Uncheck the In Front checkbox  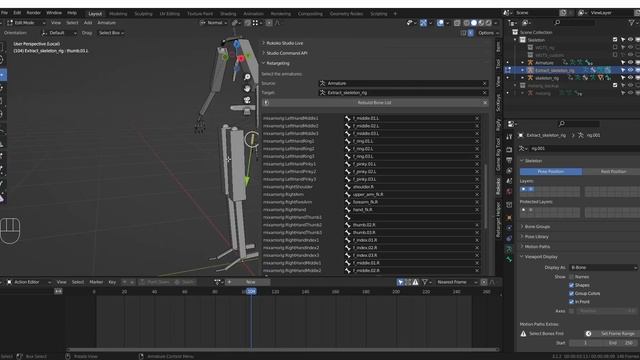click(571, 302)
